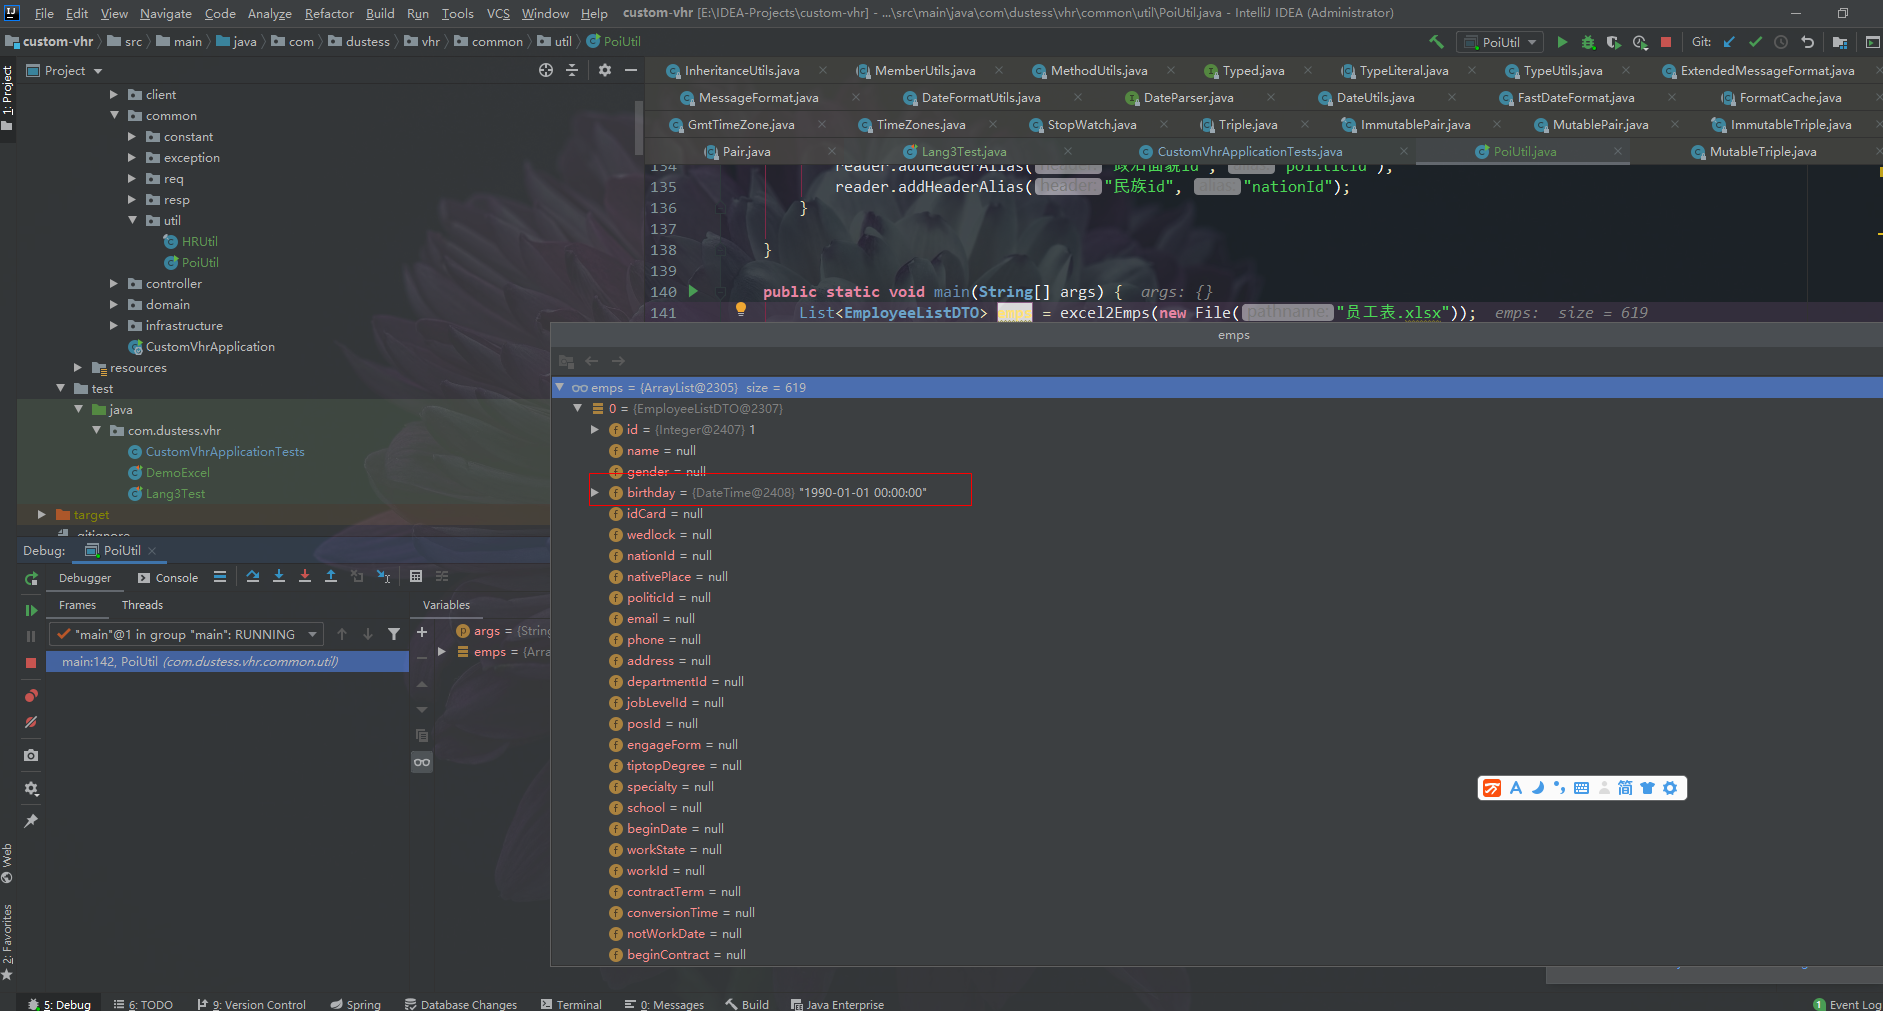
Task: Expand the birthday field node
Action: 595,491
